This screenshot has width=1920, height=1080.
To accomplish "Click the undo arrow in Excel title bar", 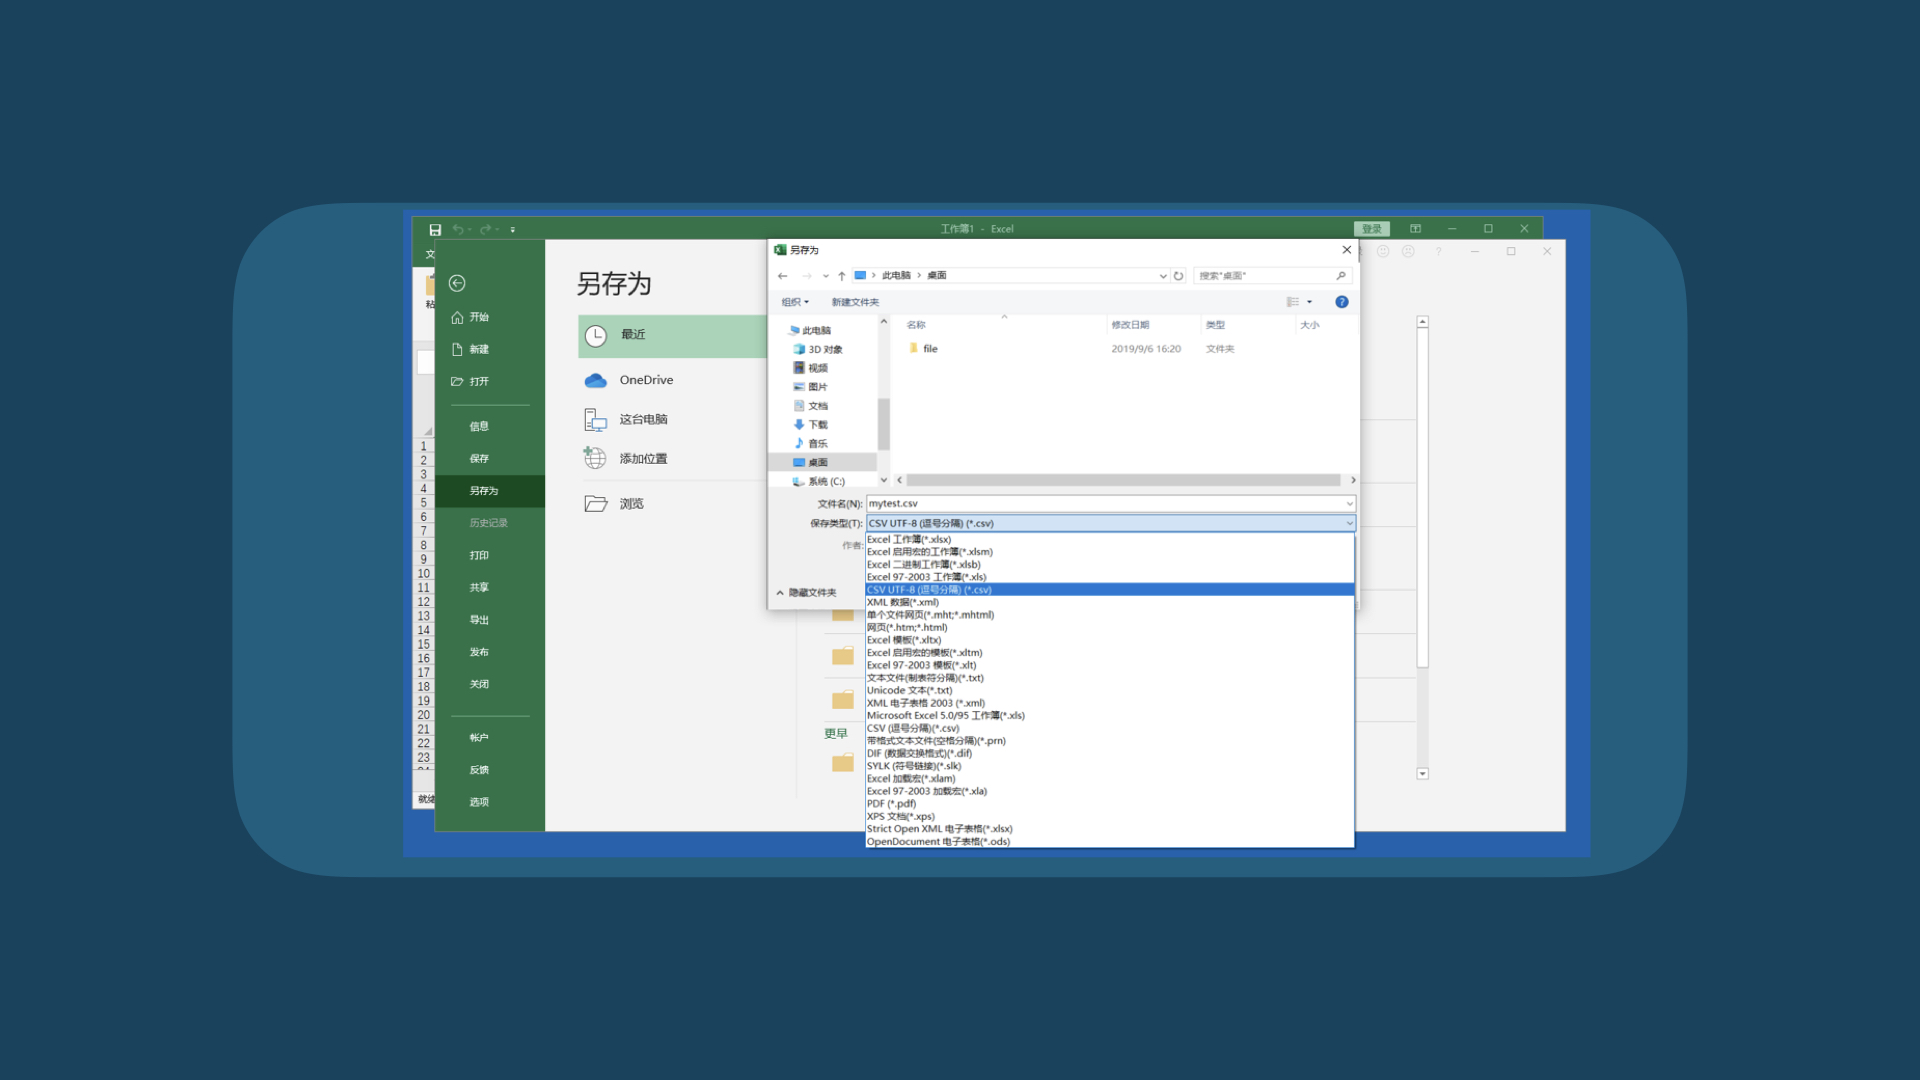I will point(458,229).
